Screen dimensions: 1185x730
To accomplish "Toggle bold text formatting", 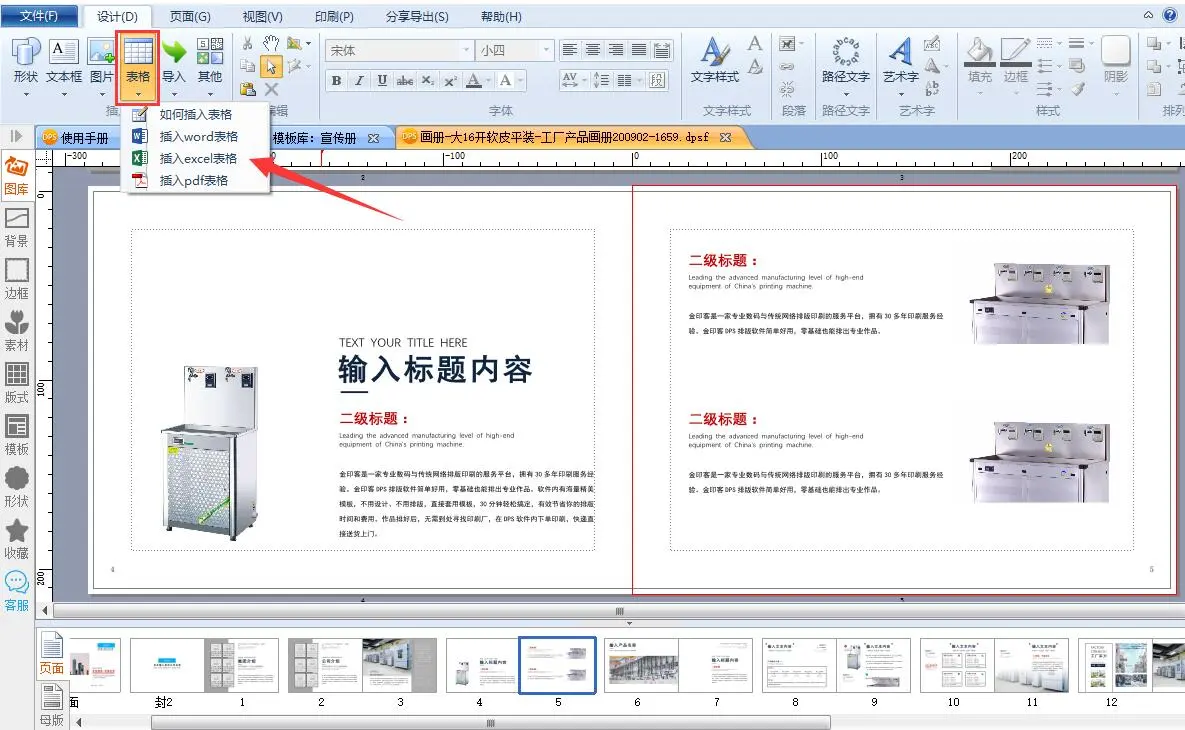I will (x=336, y=81).
